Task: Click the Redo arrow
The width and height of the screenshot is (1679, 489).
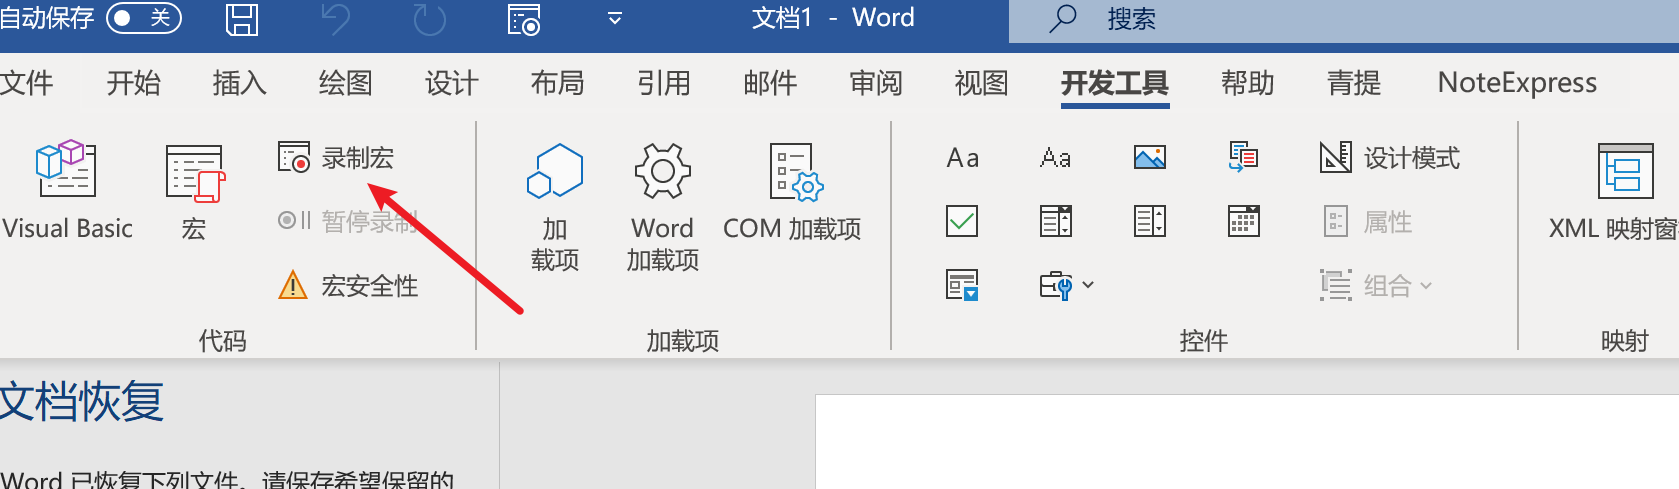Action: (x=429, y=19)
